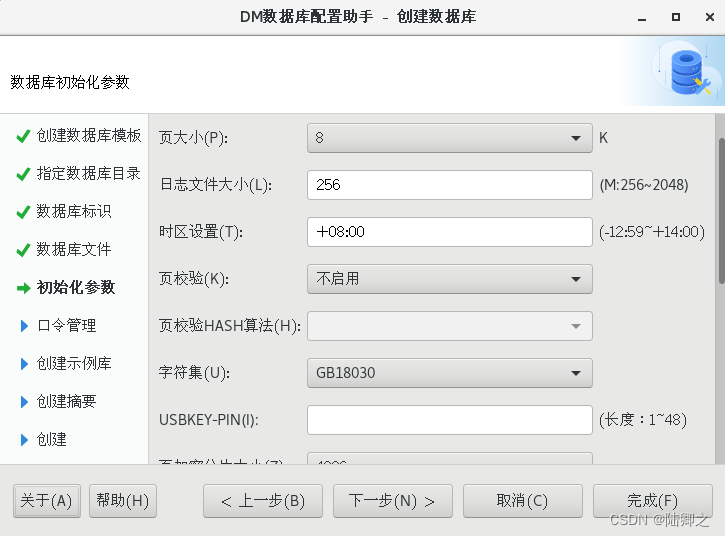725x536 pixels.
Task: Click the USBKEY-PIN(I): label
Action: click(x=209, y=420)
